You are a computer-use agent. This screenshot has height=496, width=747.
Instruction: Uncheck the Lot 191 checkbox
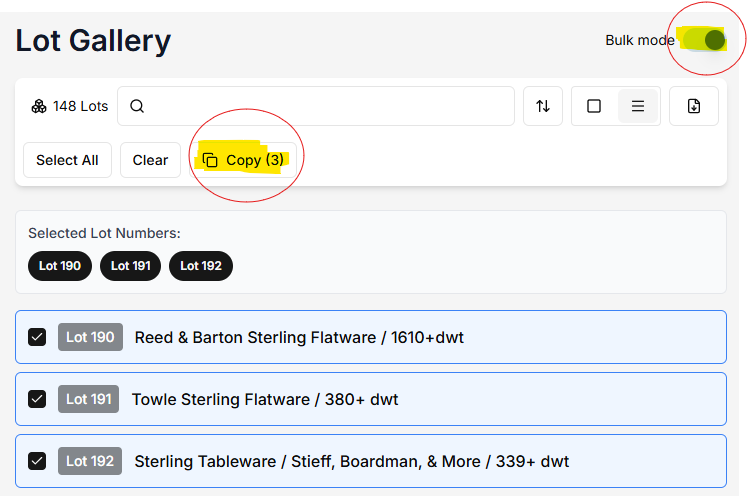37,399
